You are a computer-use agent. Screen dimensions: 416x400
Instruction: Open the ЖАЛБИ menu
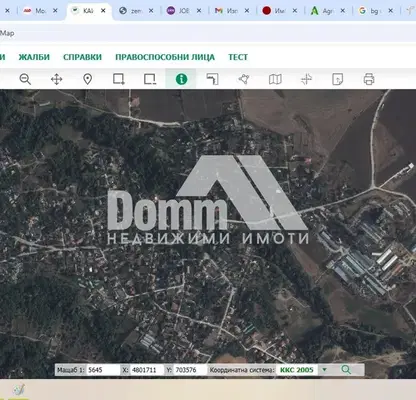pyautogui.click(x=34, y=57)
